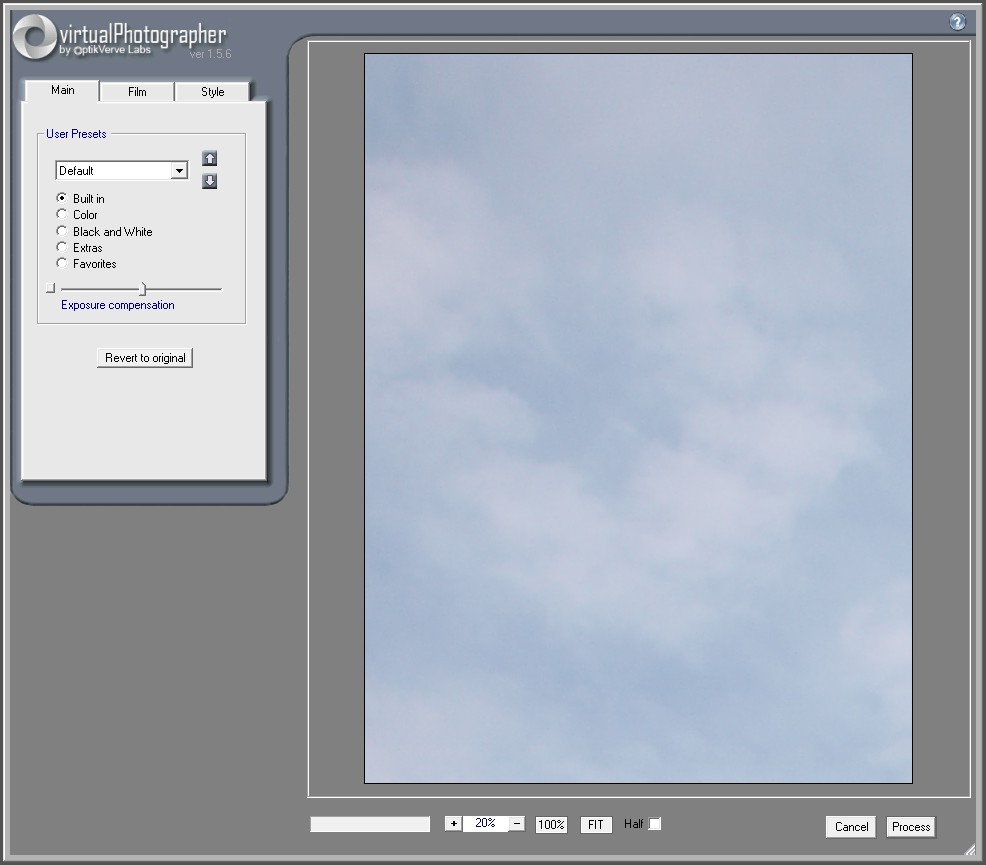Screen dimensions: 986x865
Task: Click the small square beside exposure slider
Action: click(x=51, y=288)
